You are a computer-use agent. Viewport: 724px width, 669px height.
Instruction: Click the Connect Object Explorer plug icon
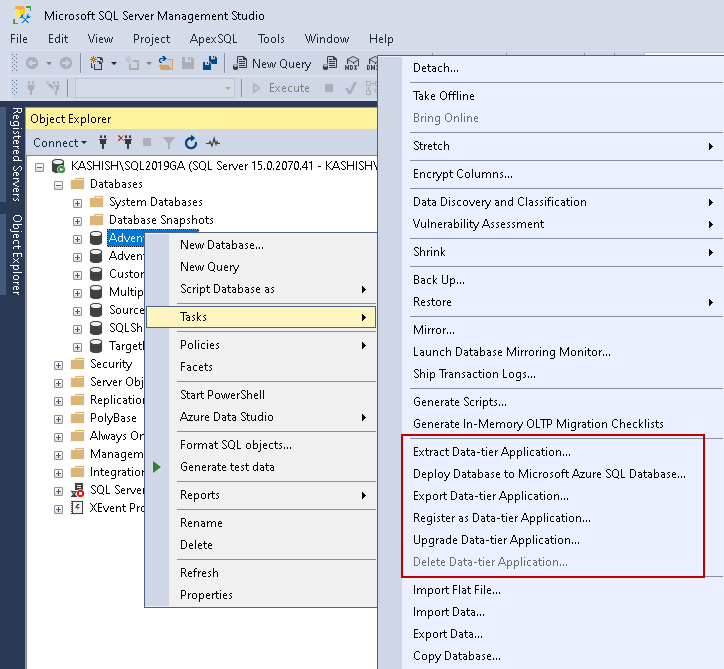tap(103, 142)
